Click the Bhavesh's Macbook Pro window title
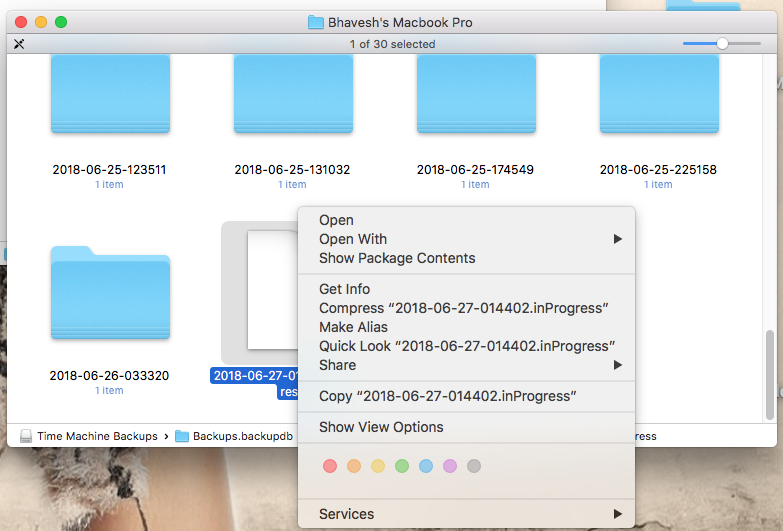The image size is (783, 531). [x=400, y=22]
